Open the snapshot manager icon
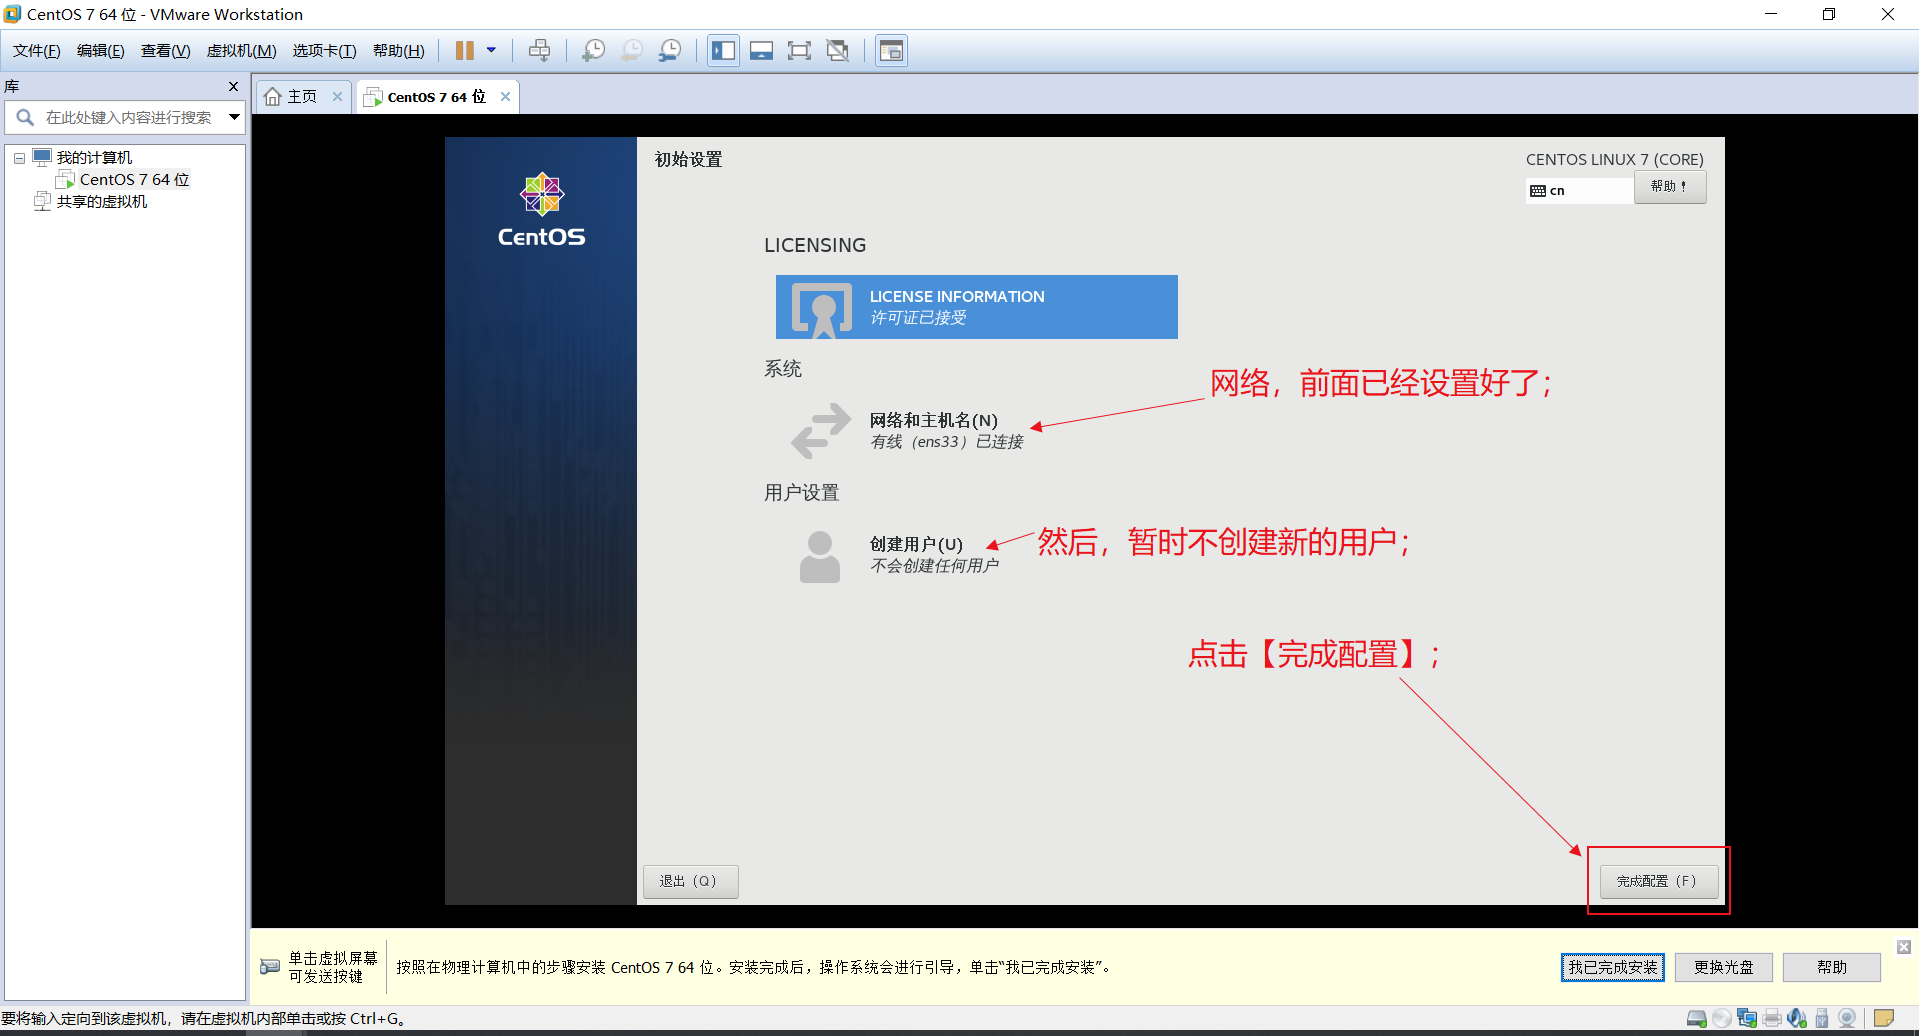Viewport: 1919px width, 1036px height. click(670, 51)
